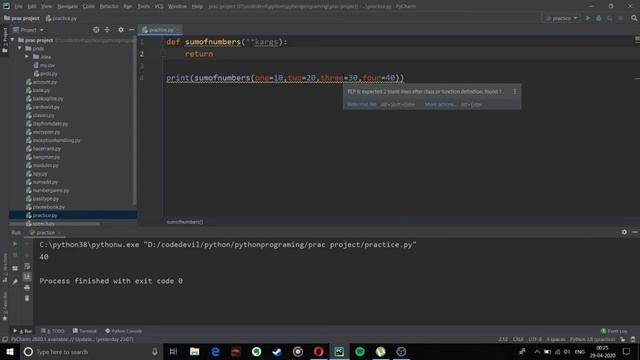Viewport: 640px width, 360px height.
Task: Click the pin tab icon in Run panel
Action: coord(15,282)
